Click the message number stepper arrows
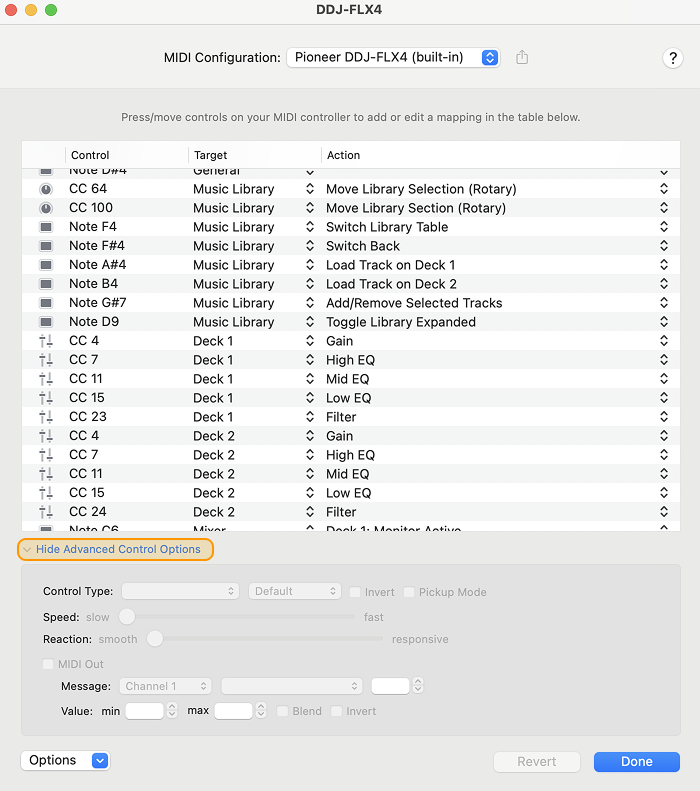Screen dimensions: 700x791 pyautogui.click(x=418, y=686)
